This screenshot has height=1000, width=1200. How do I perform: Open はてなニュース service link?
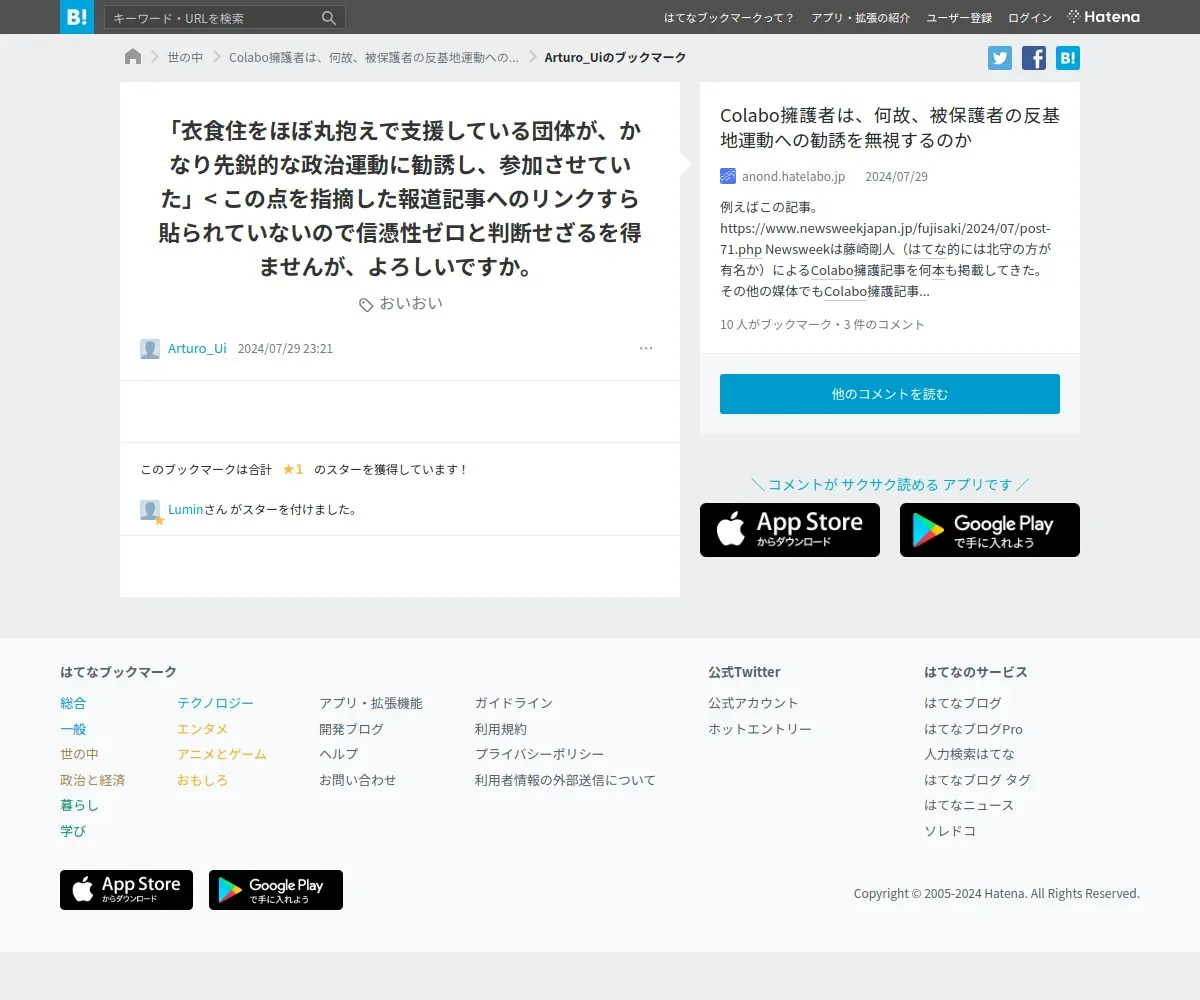pyautogui.click(x=969, y=805)
